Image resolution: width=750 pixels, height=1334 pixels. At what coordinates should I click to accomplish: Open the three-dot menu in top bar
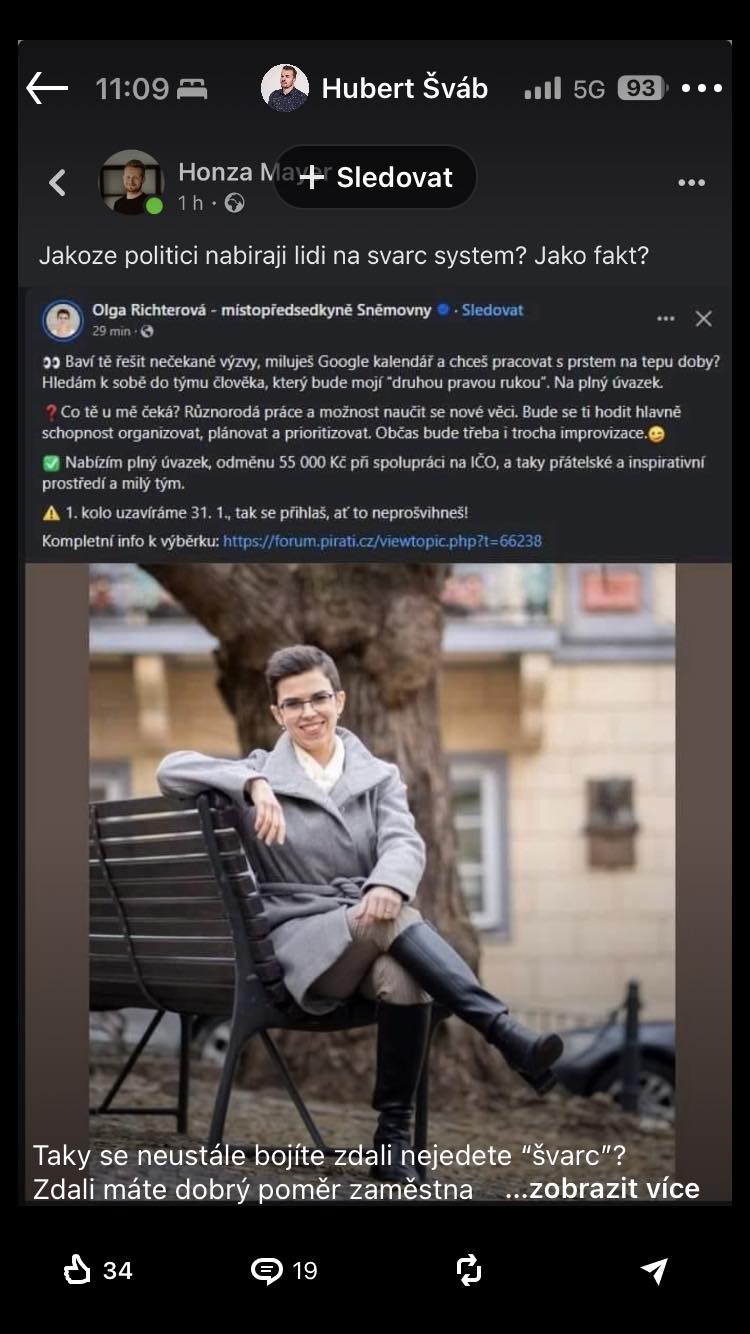[x=702, y=89]
